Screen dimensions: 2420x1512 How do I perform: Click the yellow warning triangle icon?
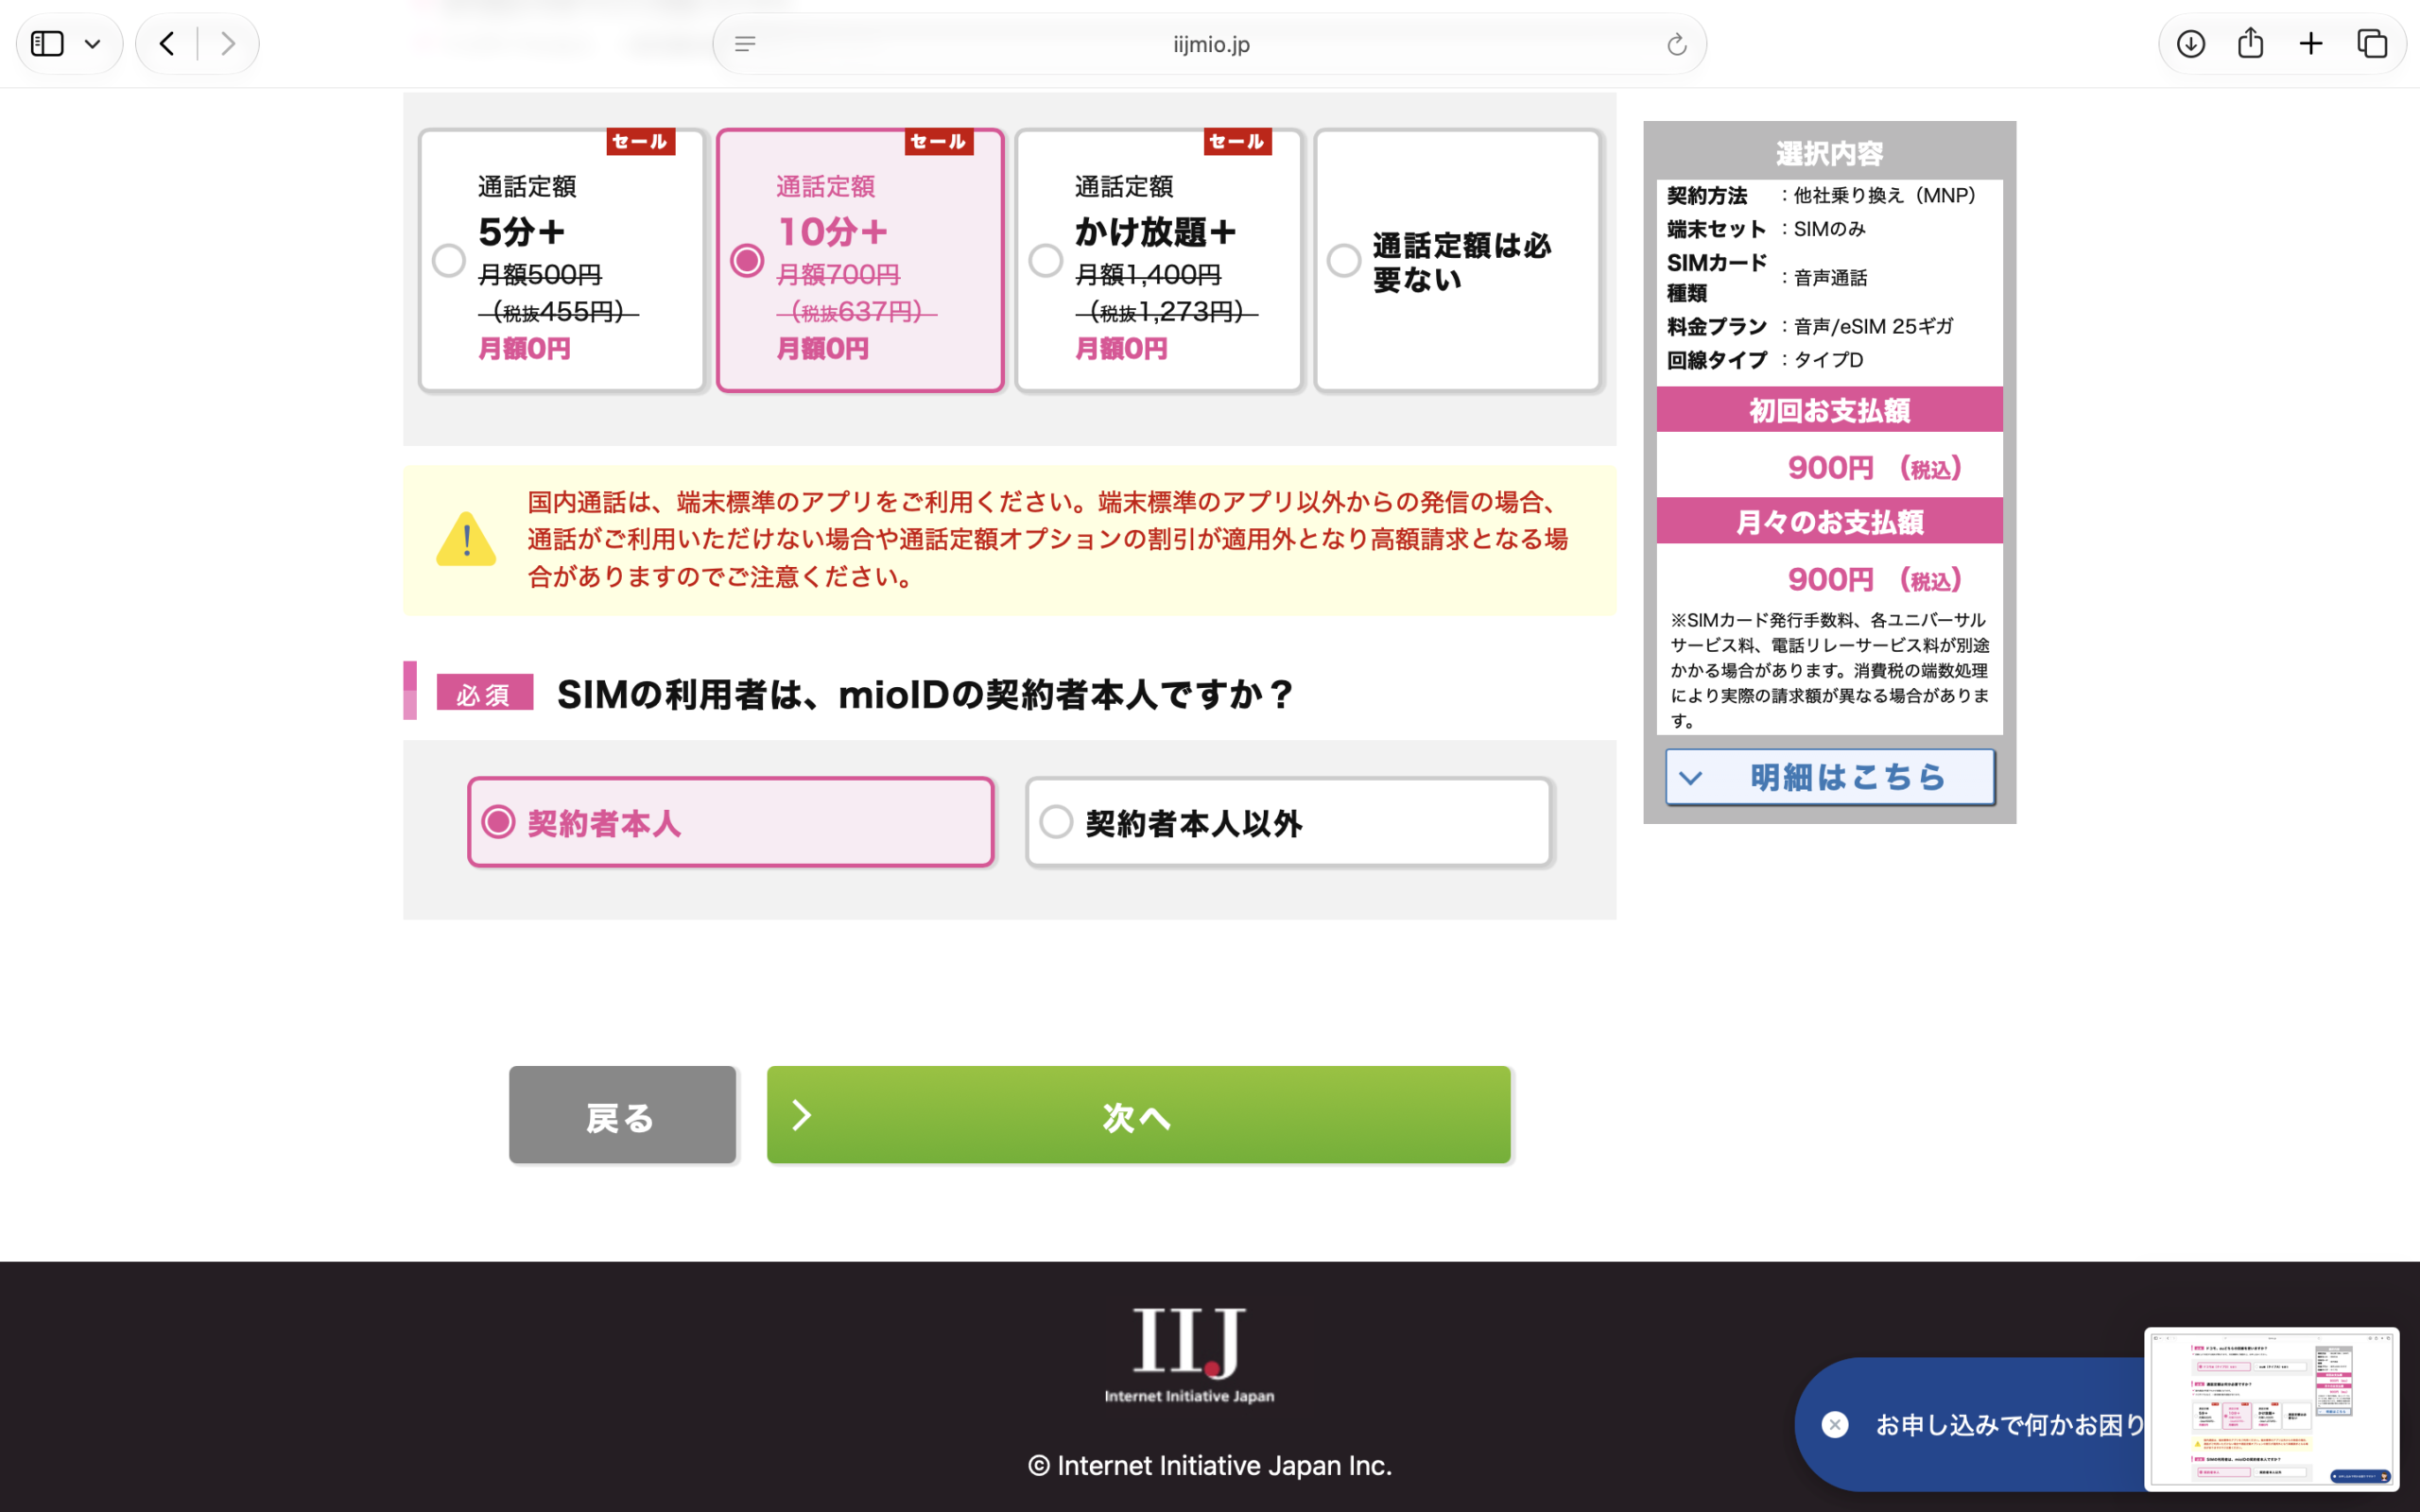coord(466,540)
